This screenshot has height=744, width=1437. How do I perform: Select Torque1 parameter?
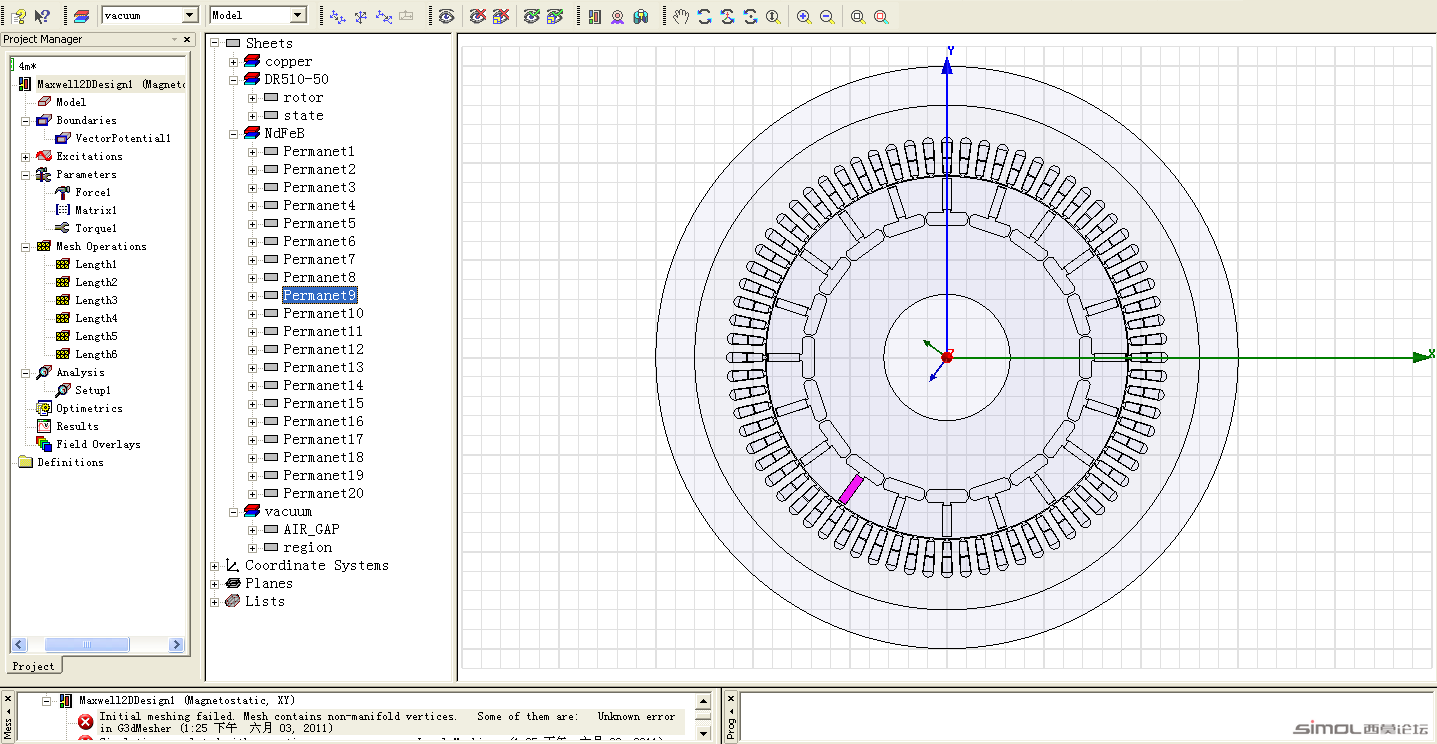point(96,228)
